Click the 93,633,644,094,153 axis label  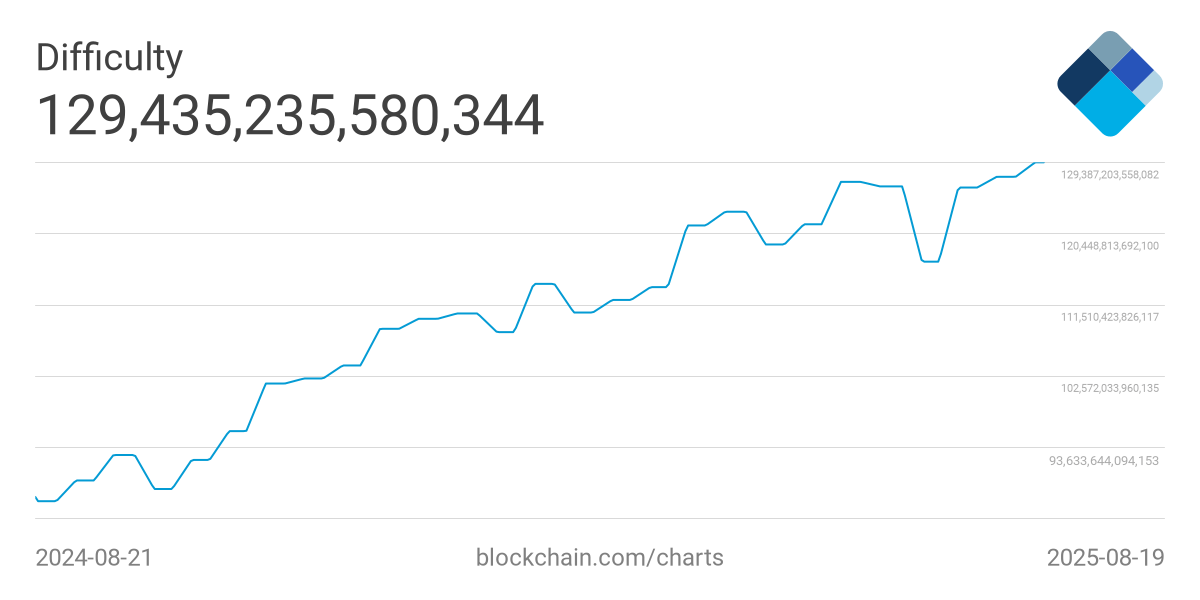pos(1103,461)
